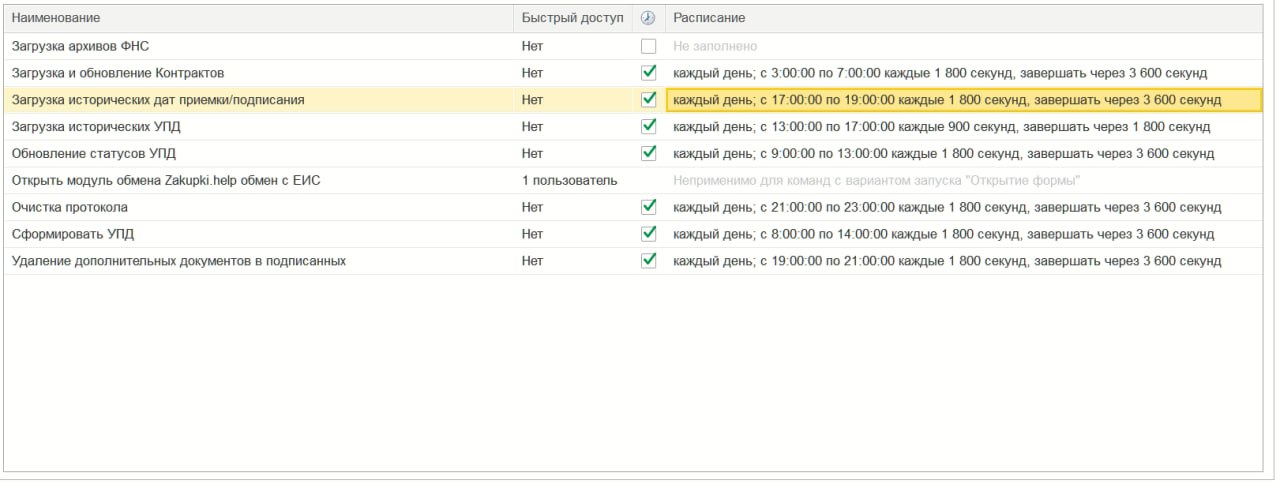This screenshot has width=1280, height=484.
Task: Toggle schedule checkbox for Загрузка исторических УПД
Action: tap(648, 127)
